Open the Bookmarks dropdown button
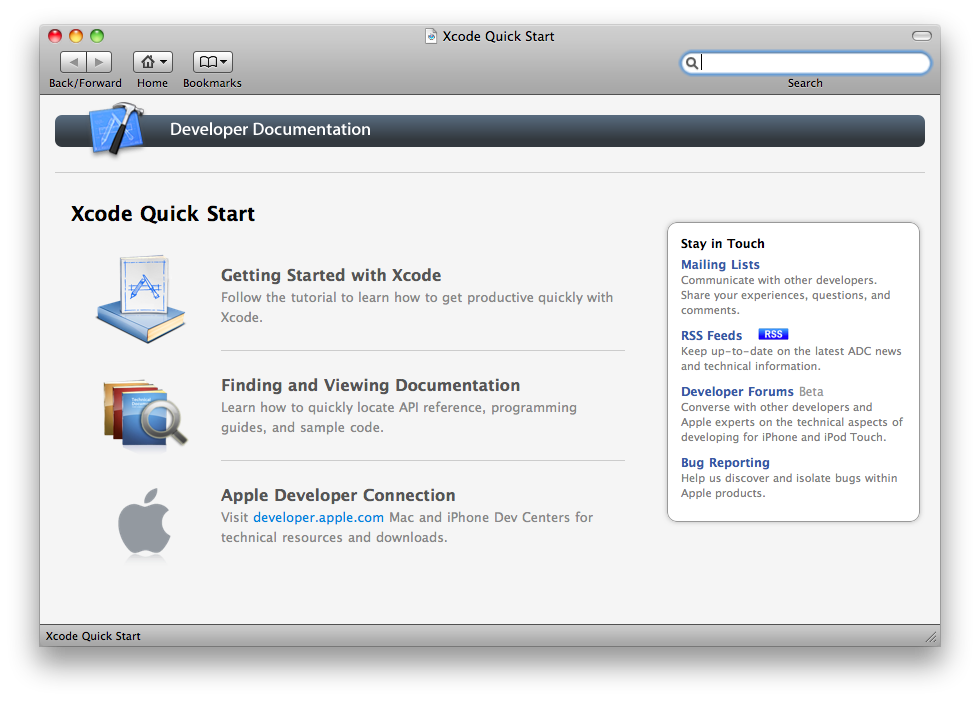The height and width of the screenshot is (701, 980). click(212, 62)
